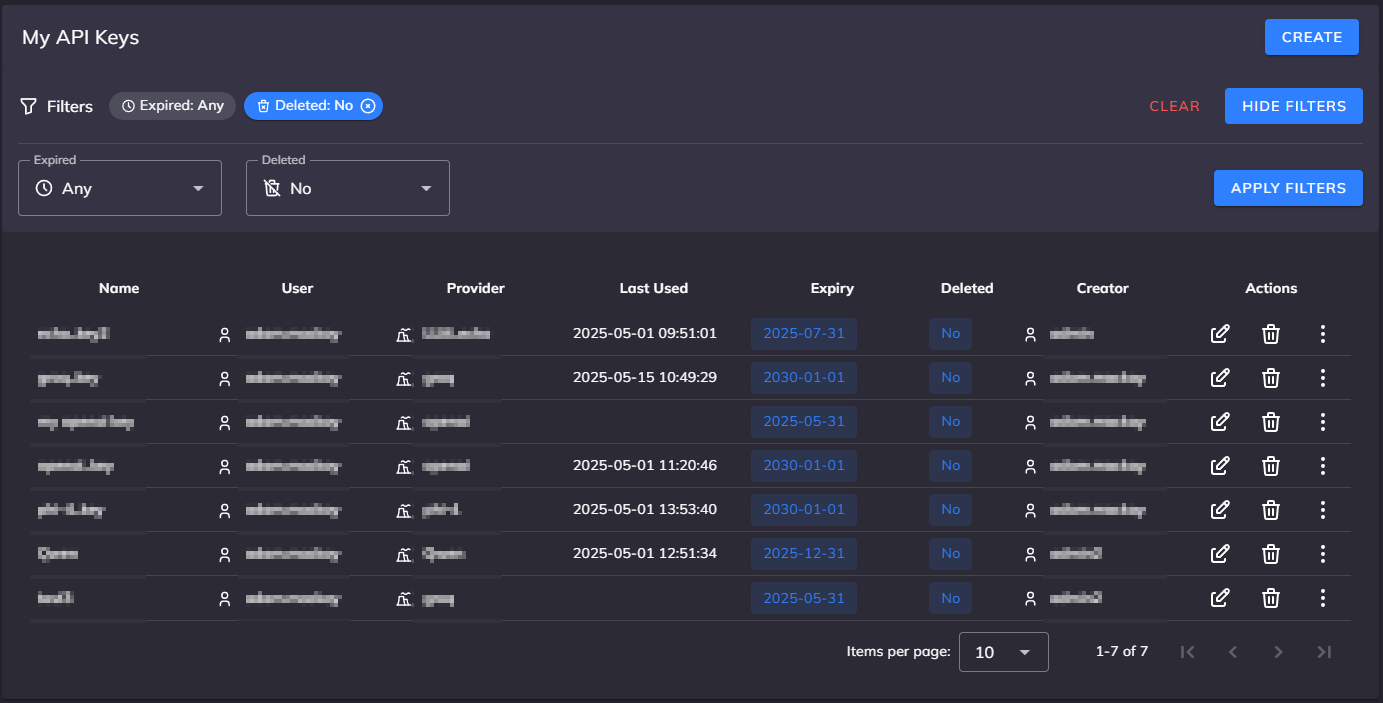Edit the key last used 2025-05-01 09:51:01

[x=1220, y=334]
